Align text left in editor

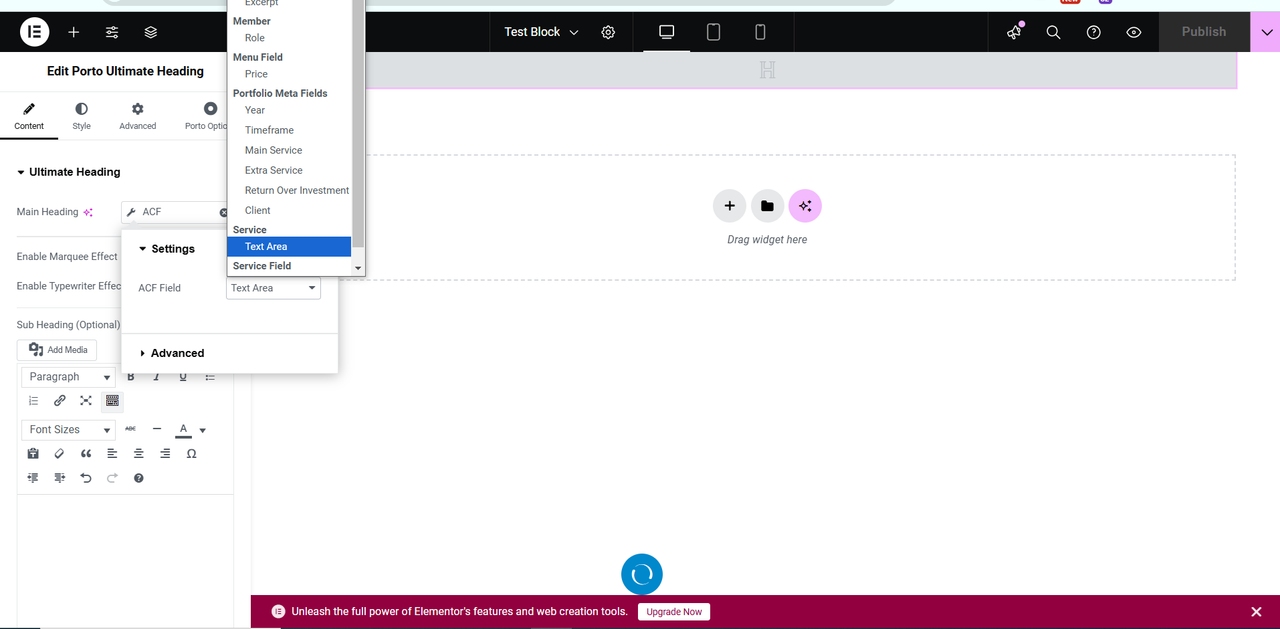(112, 454)
